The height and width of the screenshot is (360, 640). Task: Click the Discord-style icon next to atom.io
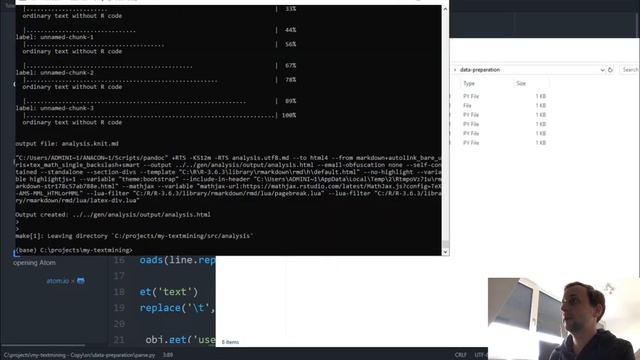80,281
